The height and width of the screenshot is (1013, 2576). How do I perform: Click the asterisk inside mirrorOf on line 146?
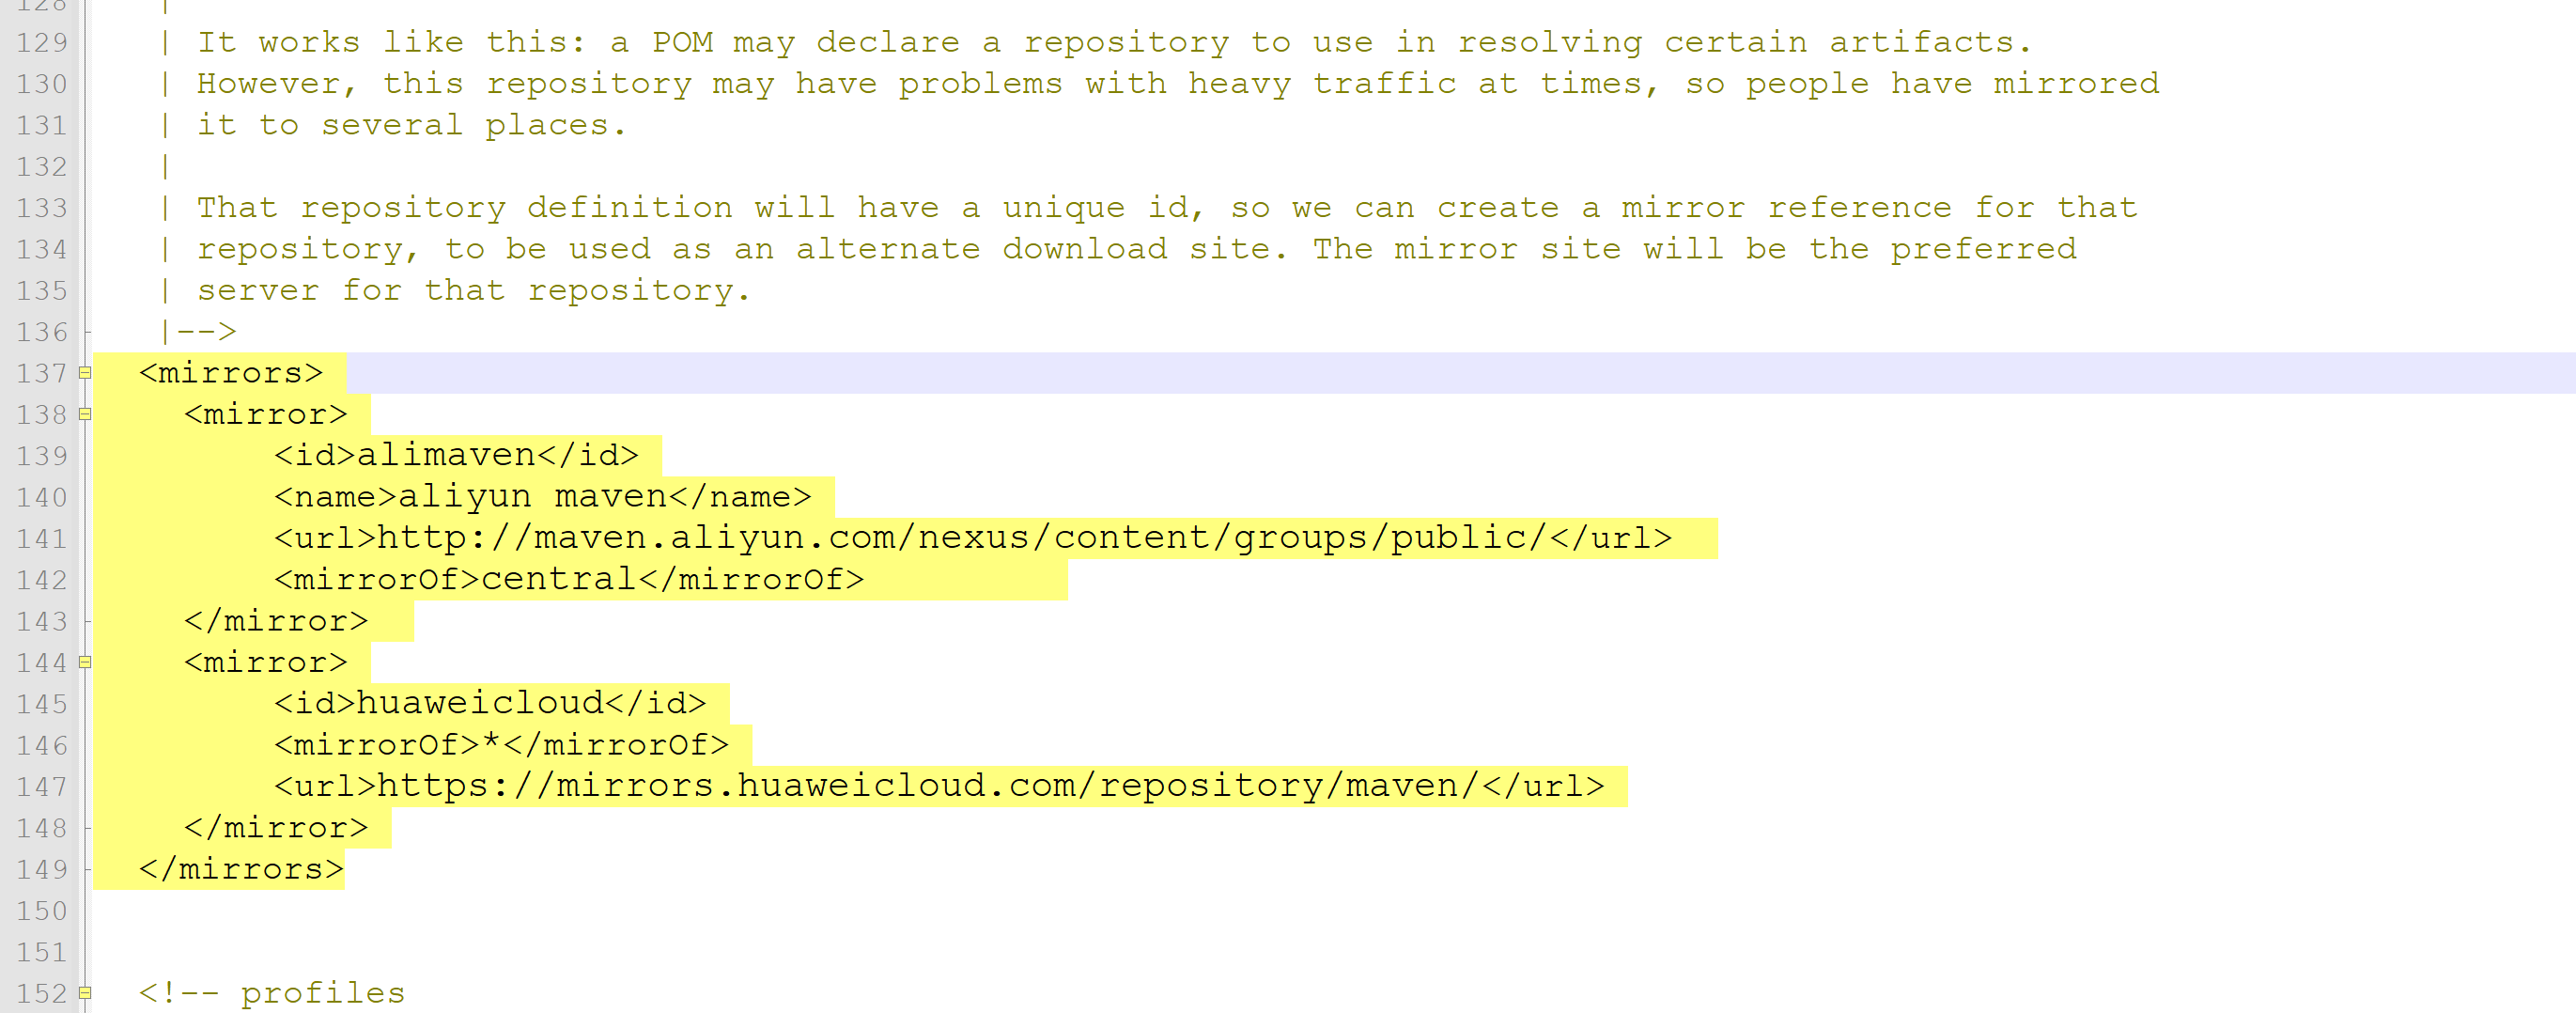click(x=492, y=744)
